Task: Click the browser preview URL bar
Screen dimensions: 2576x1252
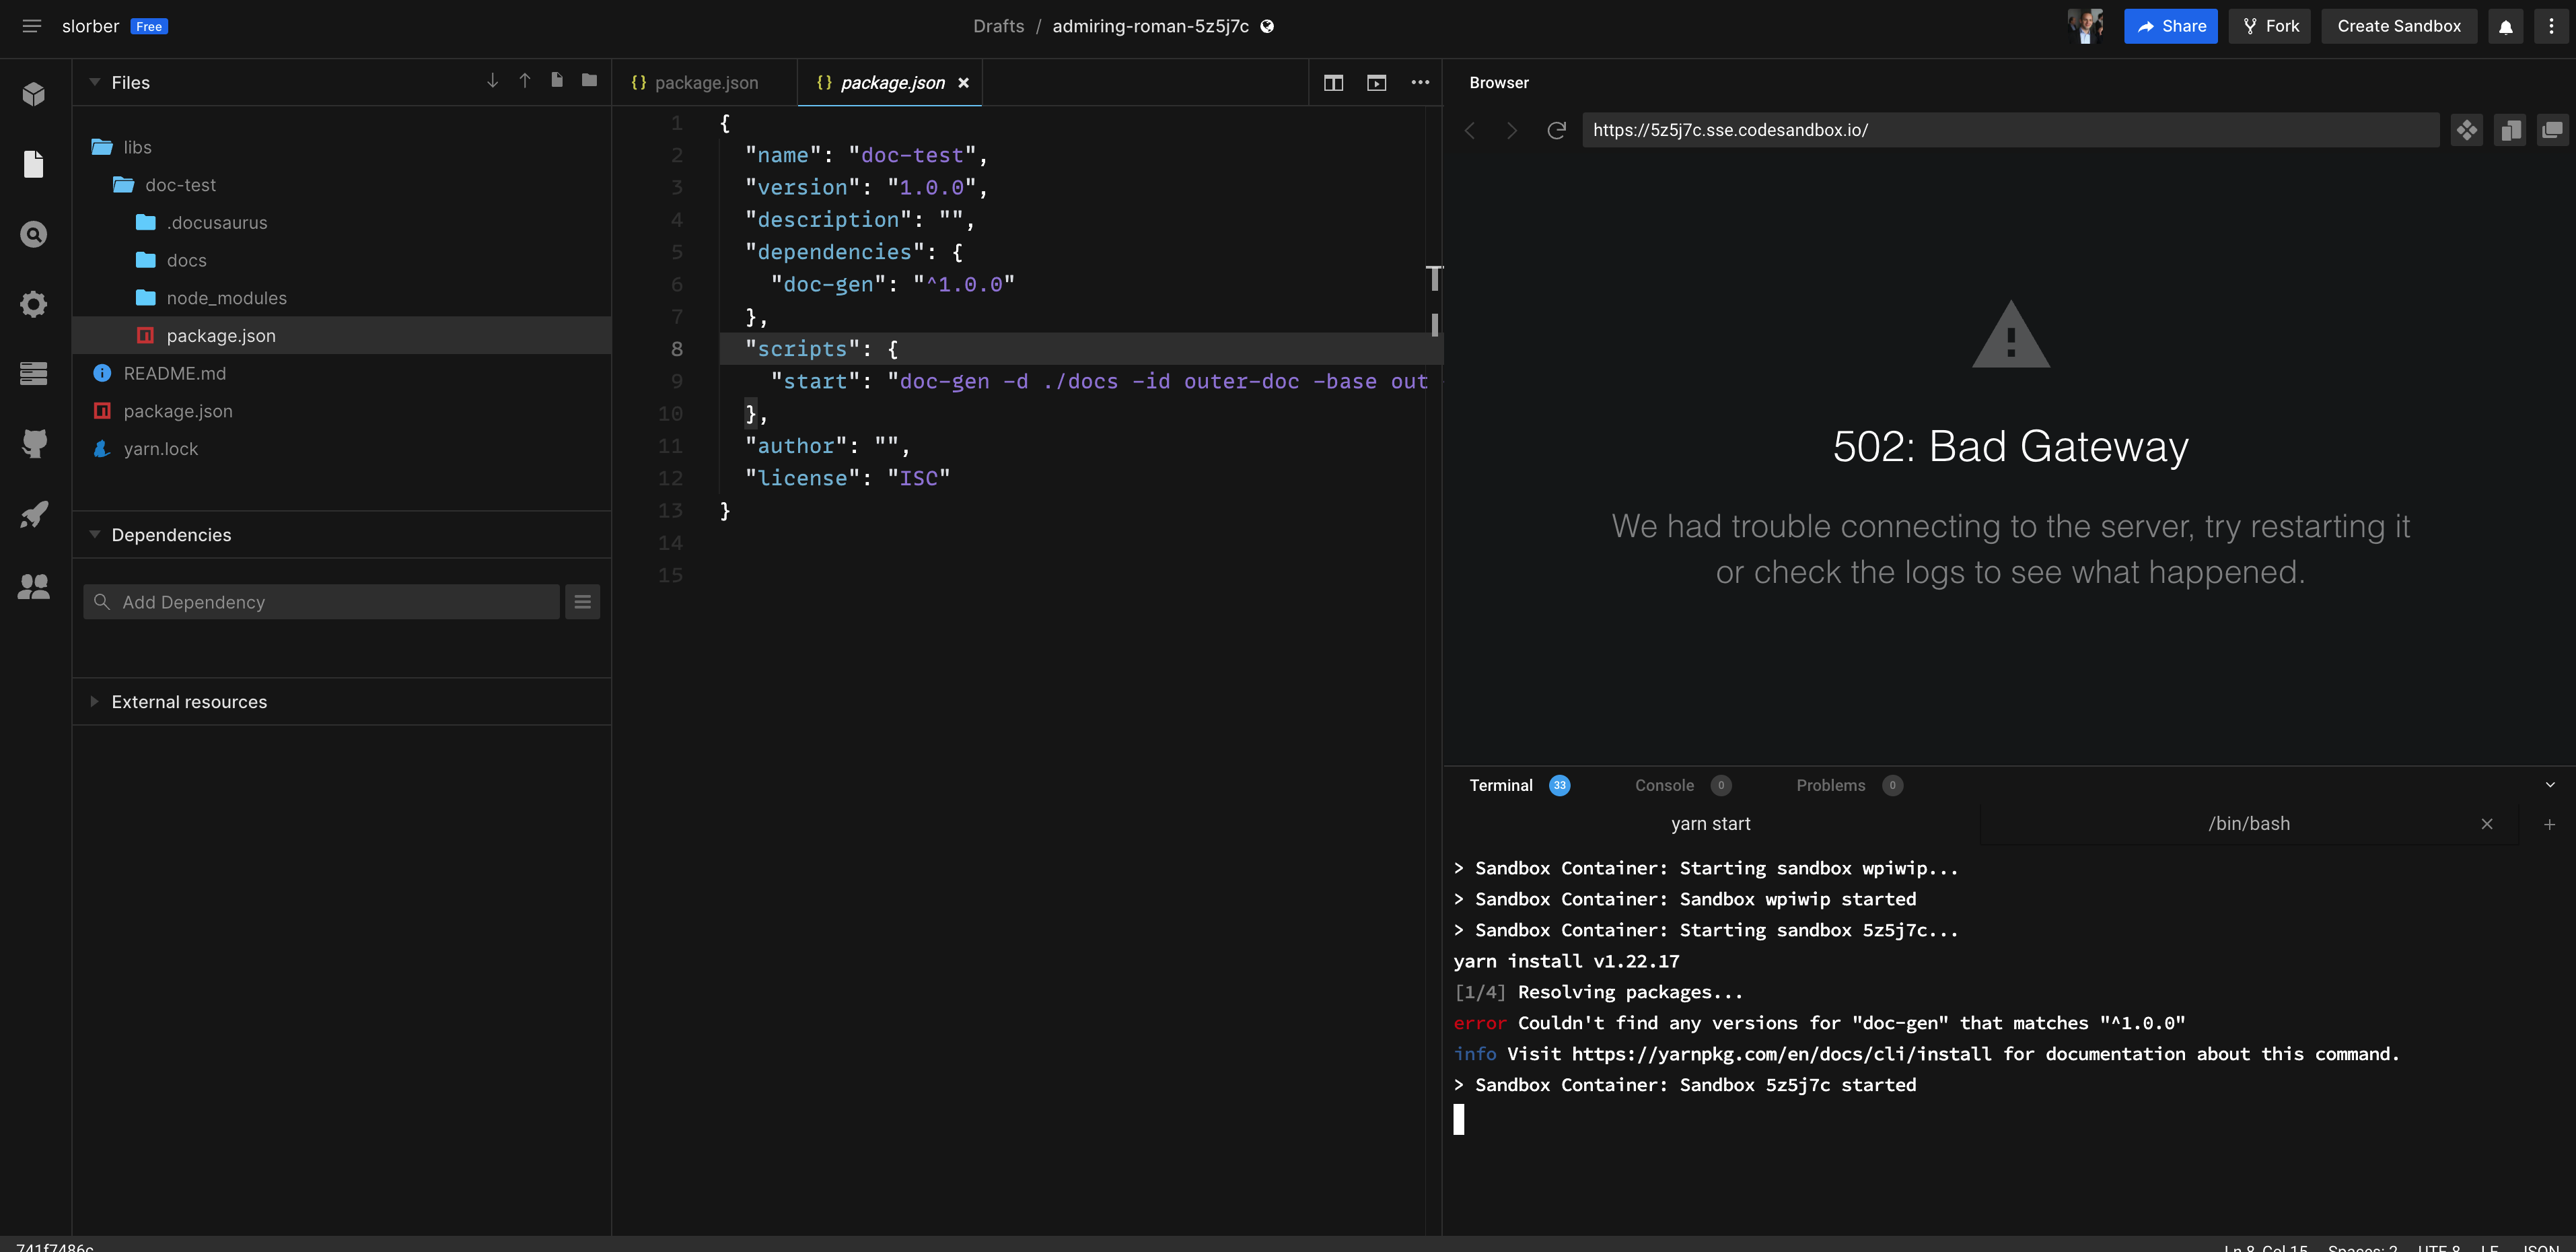Action: pos(2010,130)
